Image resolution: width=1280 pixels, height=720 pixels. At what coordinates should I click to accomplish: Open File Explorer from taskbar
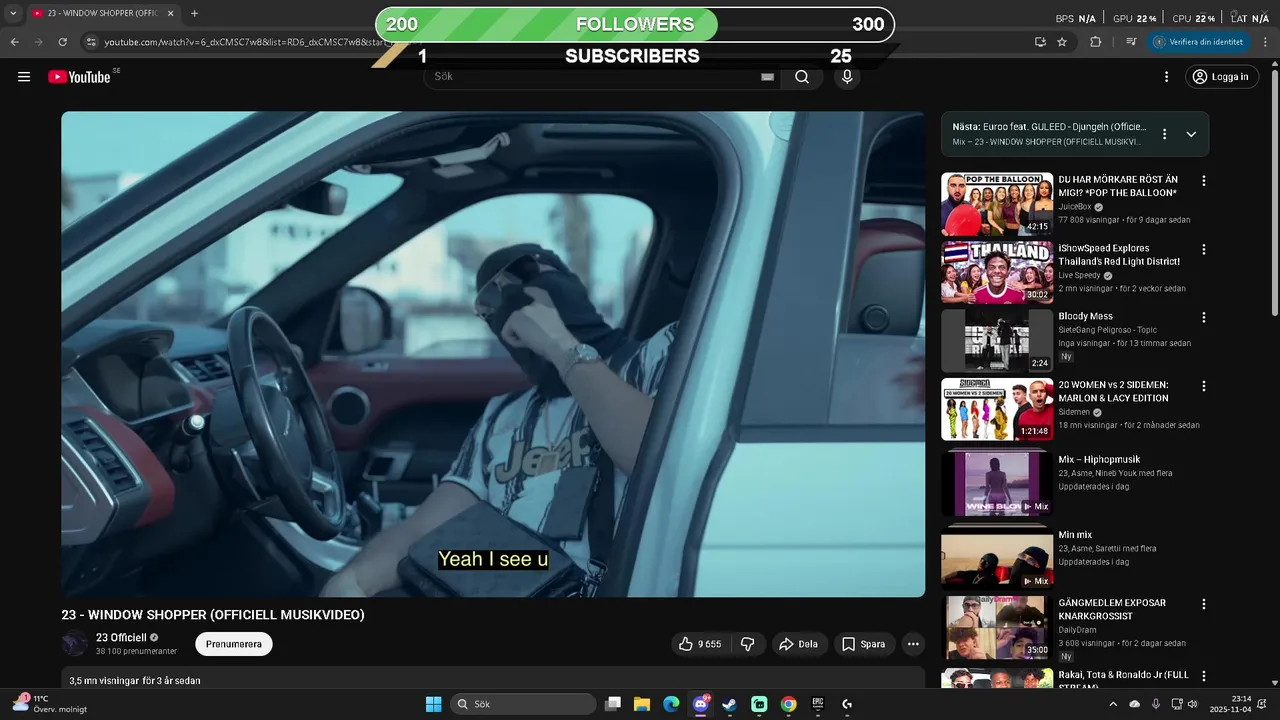click(642, 704)
